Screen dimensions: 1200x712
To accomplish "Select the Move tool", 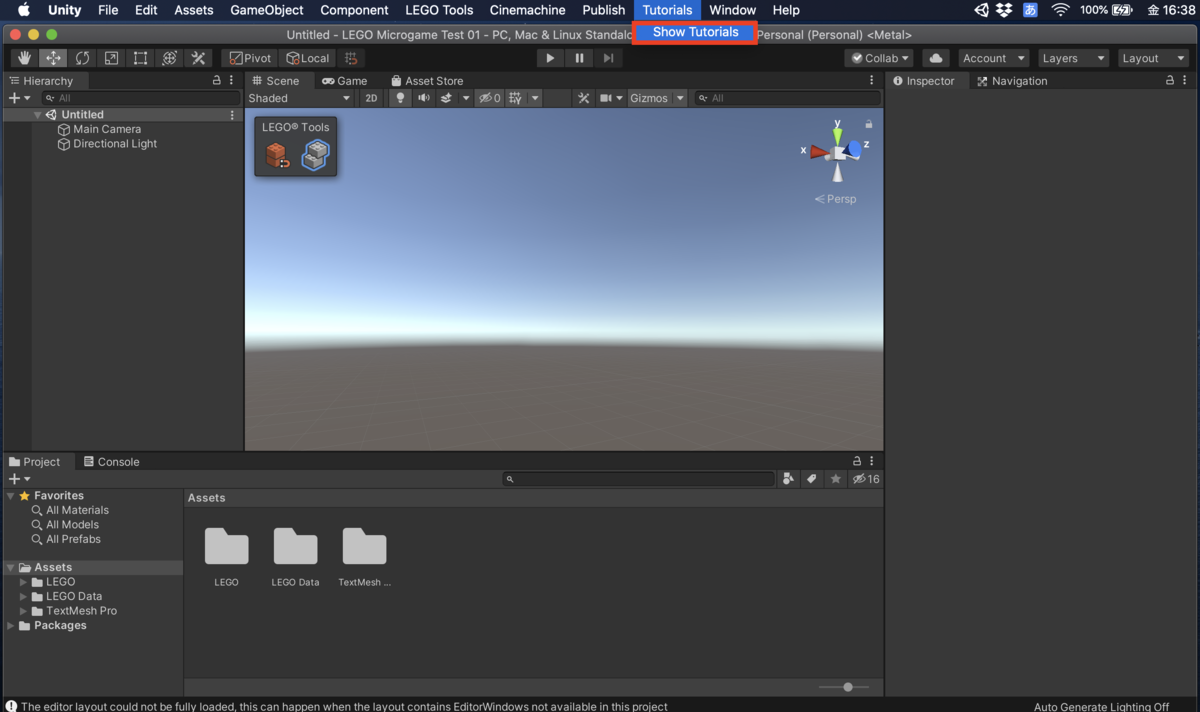I will (x=53, y=58).
